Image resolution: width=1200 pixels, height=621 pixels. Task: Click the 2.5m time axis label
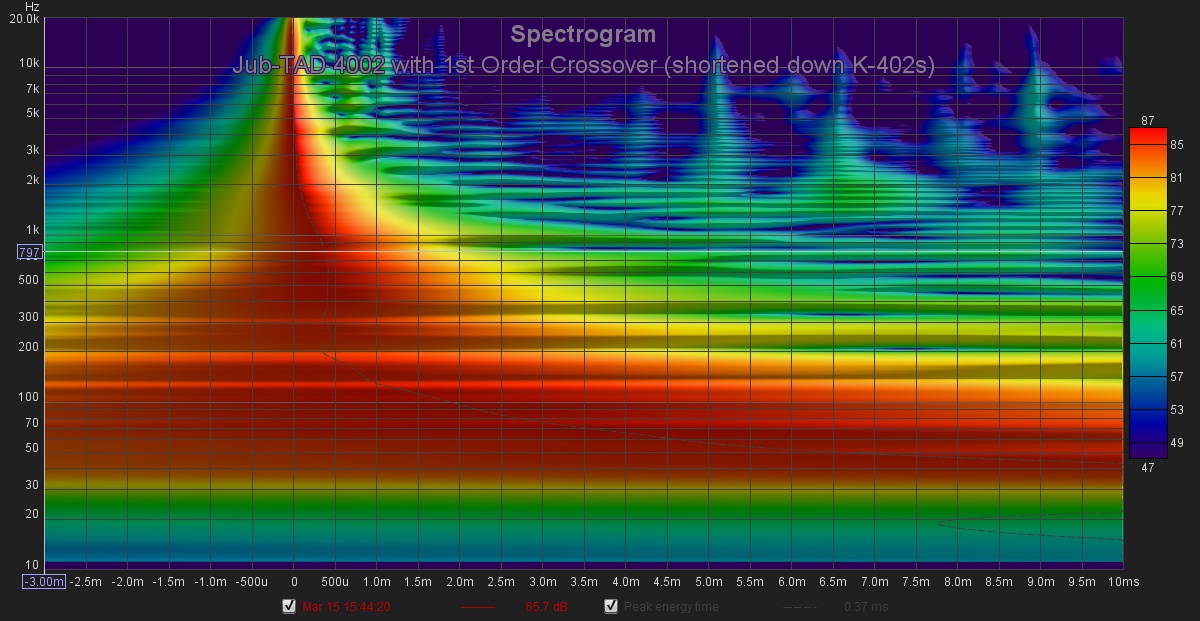[x=501, y=581]
